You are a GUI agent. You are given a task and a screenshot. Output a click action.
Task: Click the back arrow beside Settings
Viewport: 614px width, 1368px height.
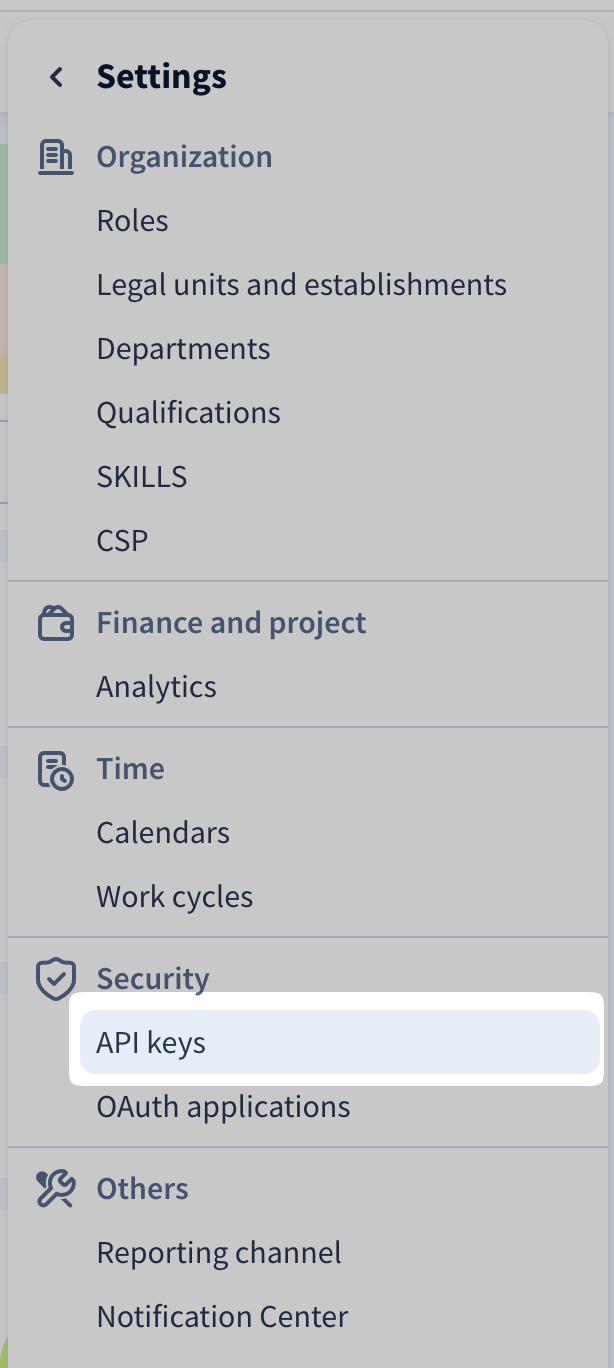tap(57, 77)
